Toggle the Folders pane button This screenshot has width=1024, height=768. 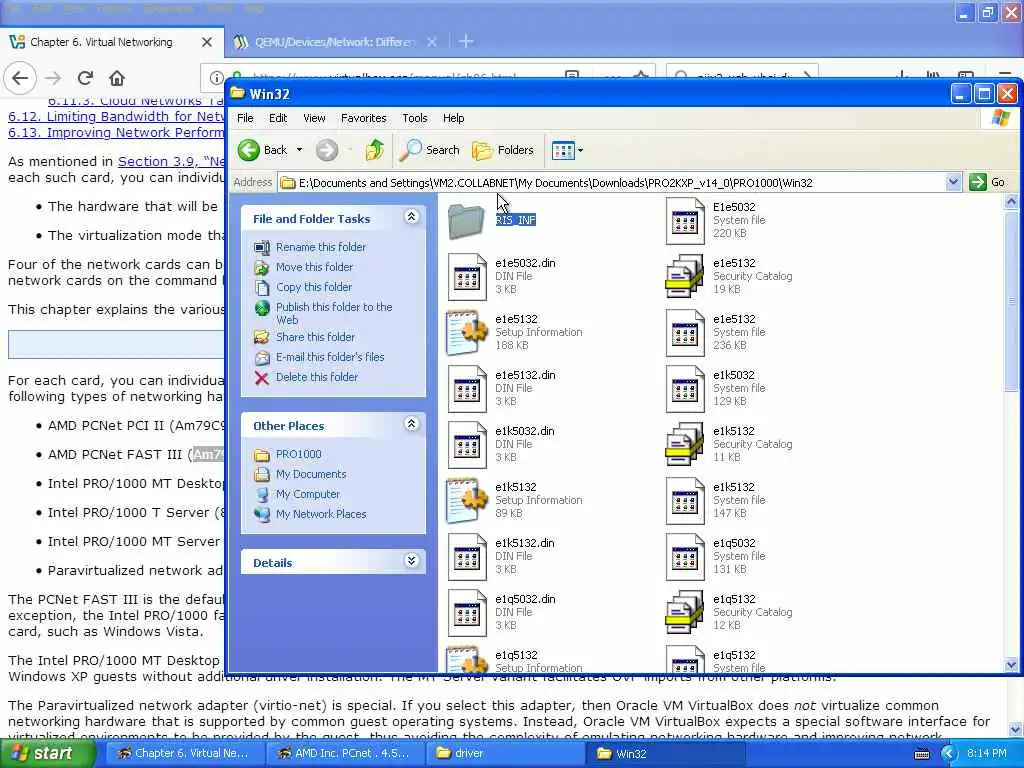pos(504,150)
